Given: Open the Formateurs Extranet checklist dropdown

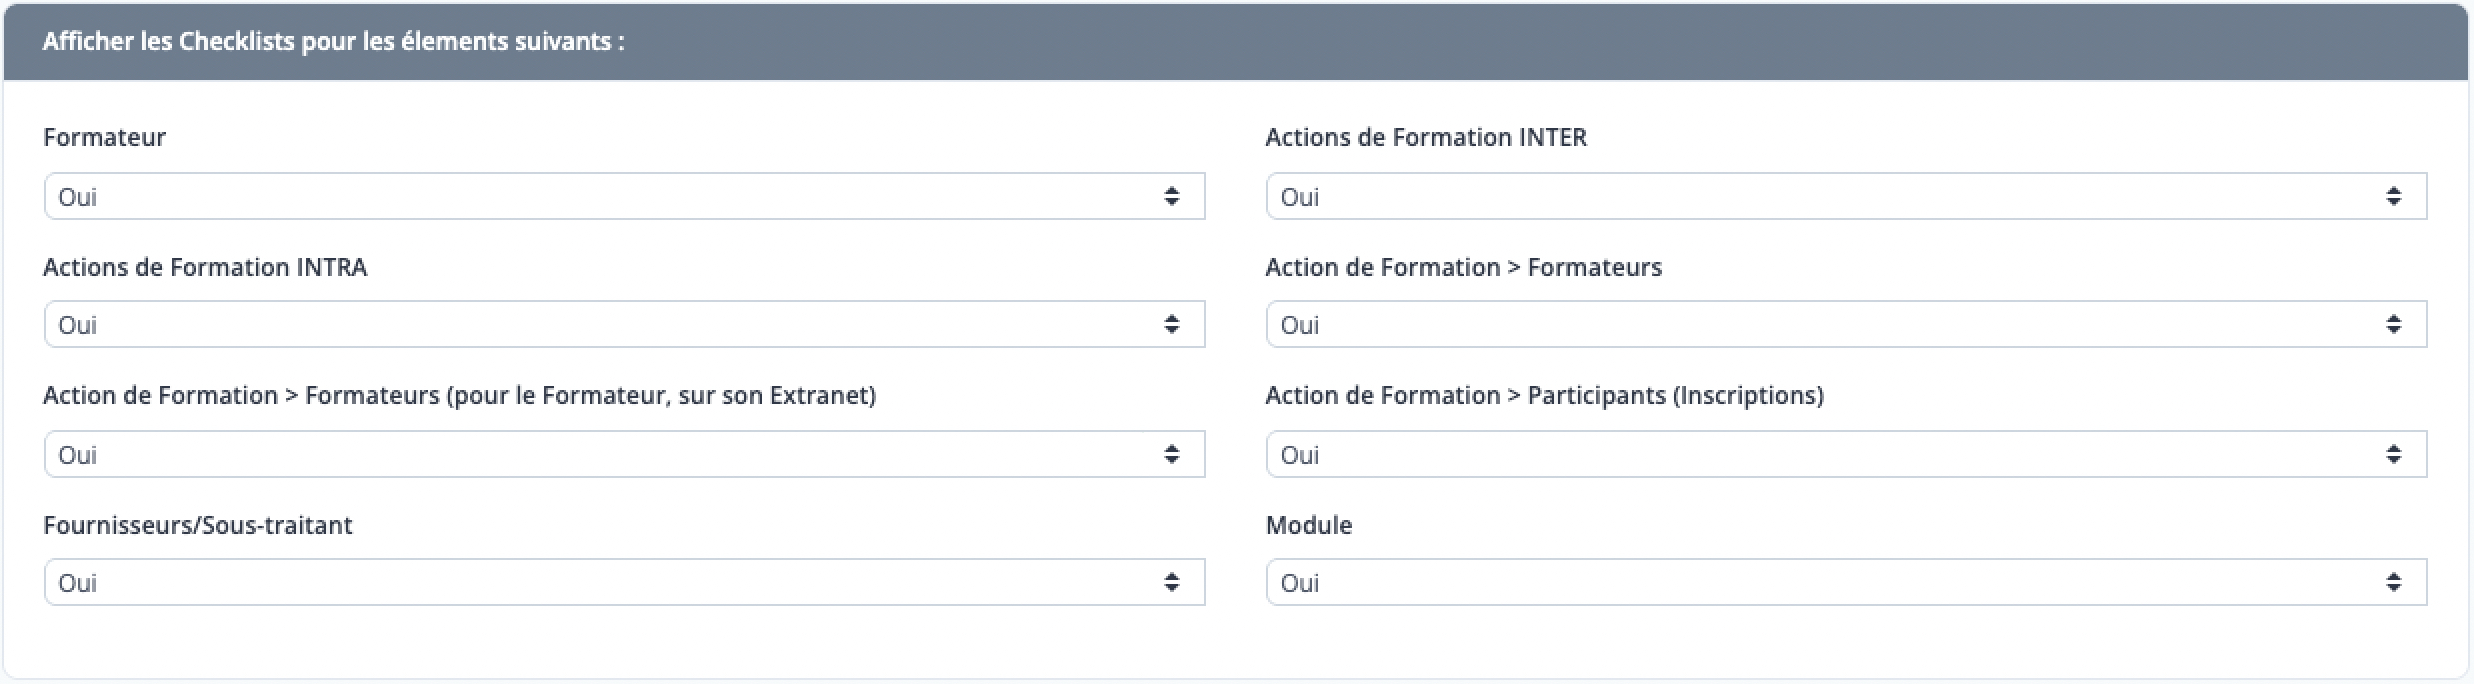Looking at the screenshot, I should 624,454.
